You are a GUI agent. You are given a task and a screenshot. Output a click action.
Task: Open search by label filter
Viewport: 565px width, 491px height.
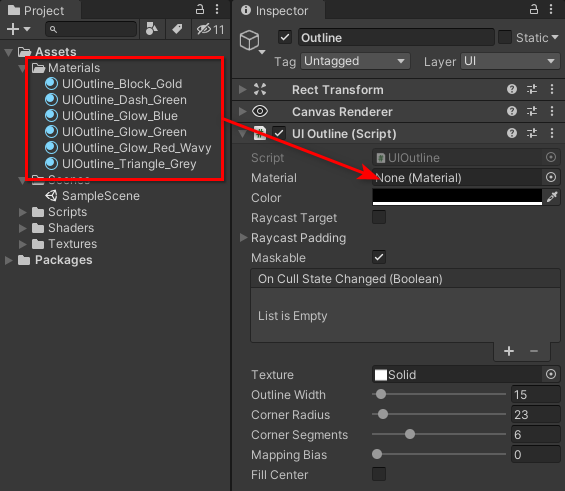[177, 29]
